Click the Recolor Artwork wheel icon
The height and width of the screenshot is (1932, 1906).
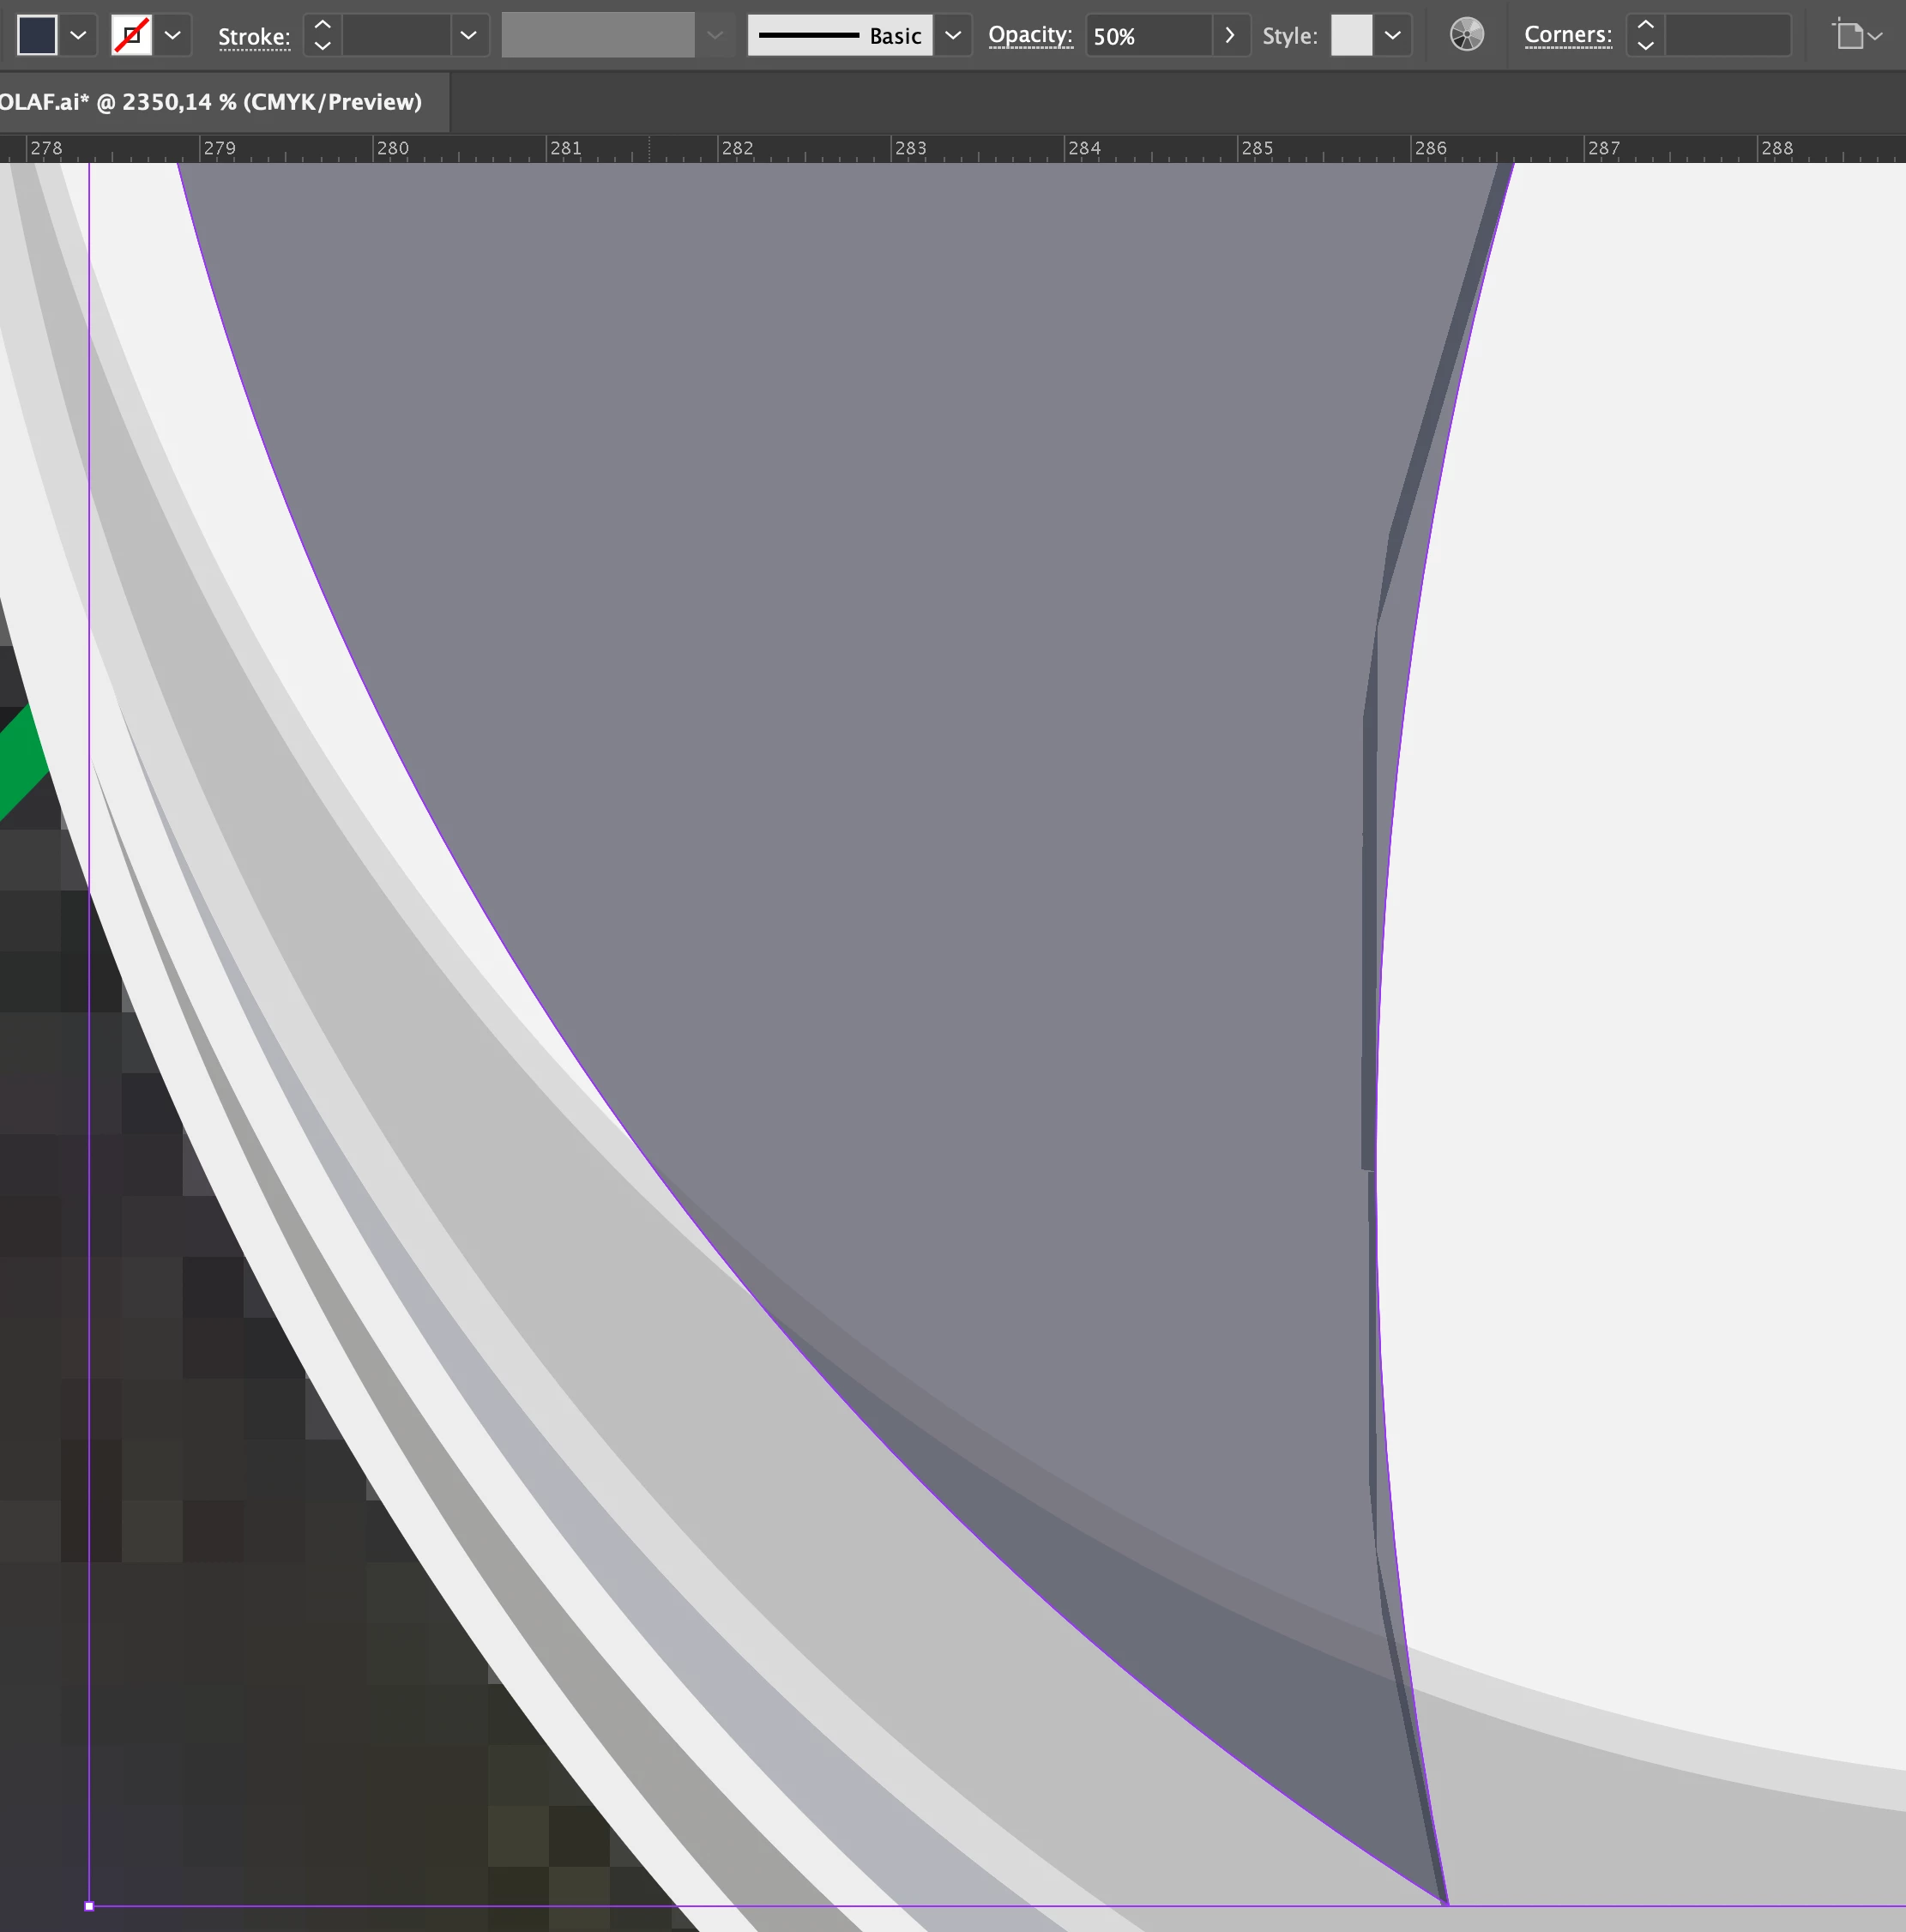pos(1466,35)
